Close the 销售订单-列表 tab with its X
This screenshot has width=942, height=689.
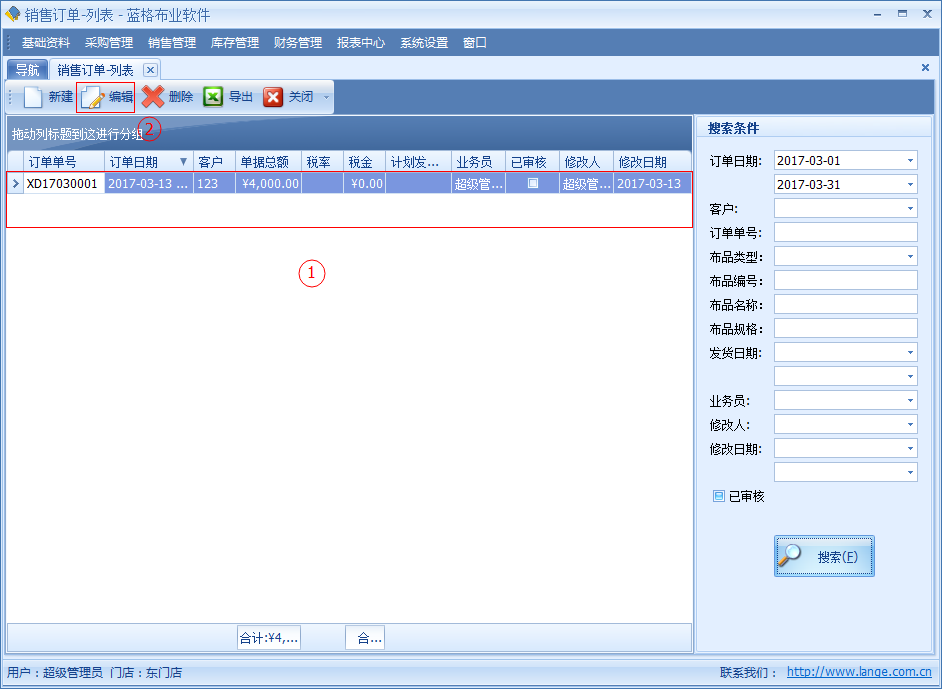pos(150,70)
